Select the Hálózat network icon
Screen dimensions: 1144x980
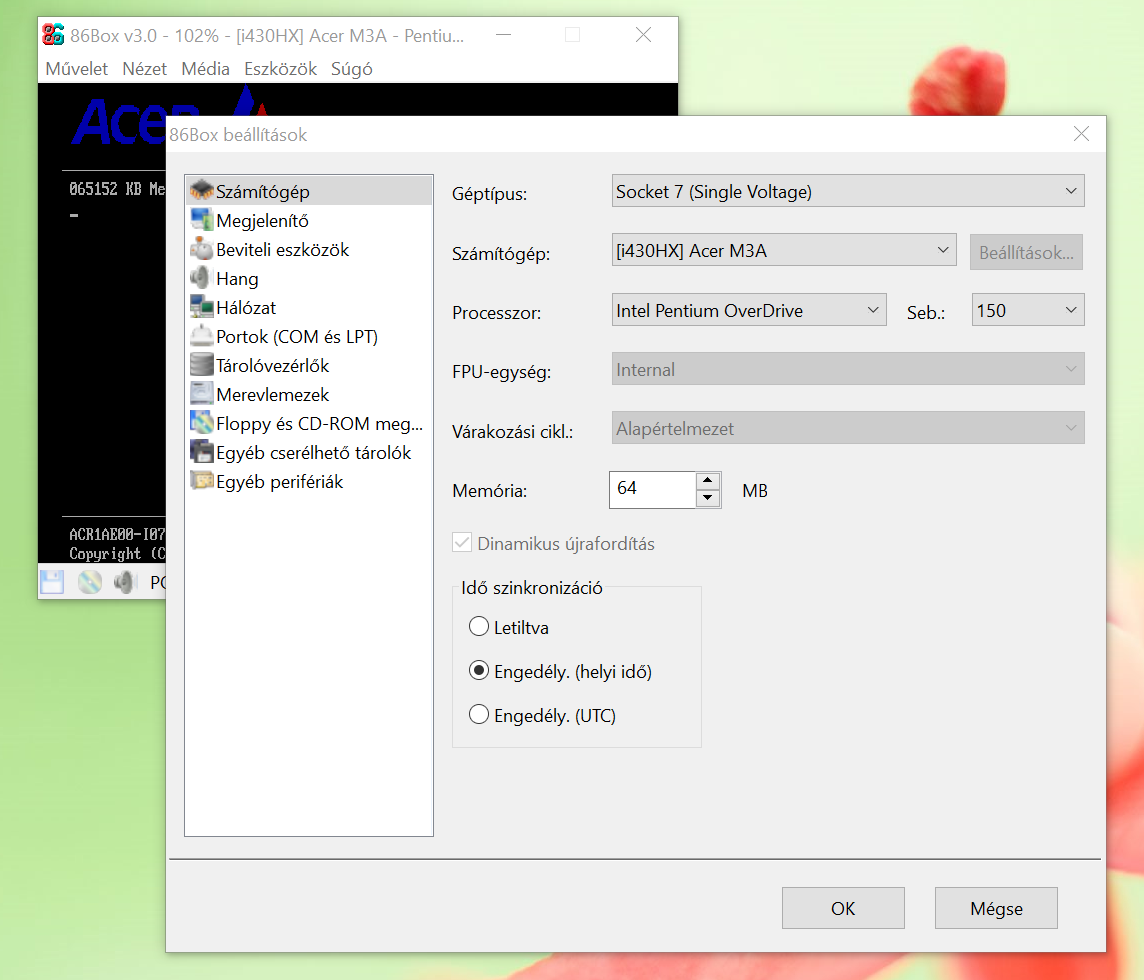201,307
